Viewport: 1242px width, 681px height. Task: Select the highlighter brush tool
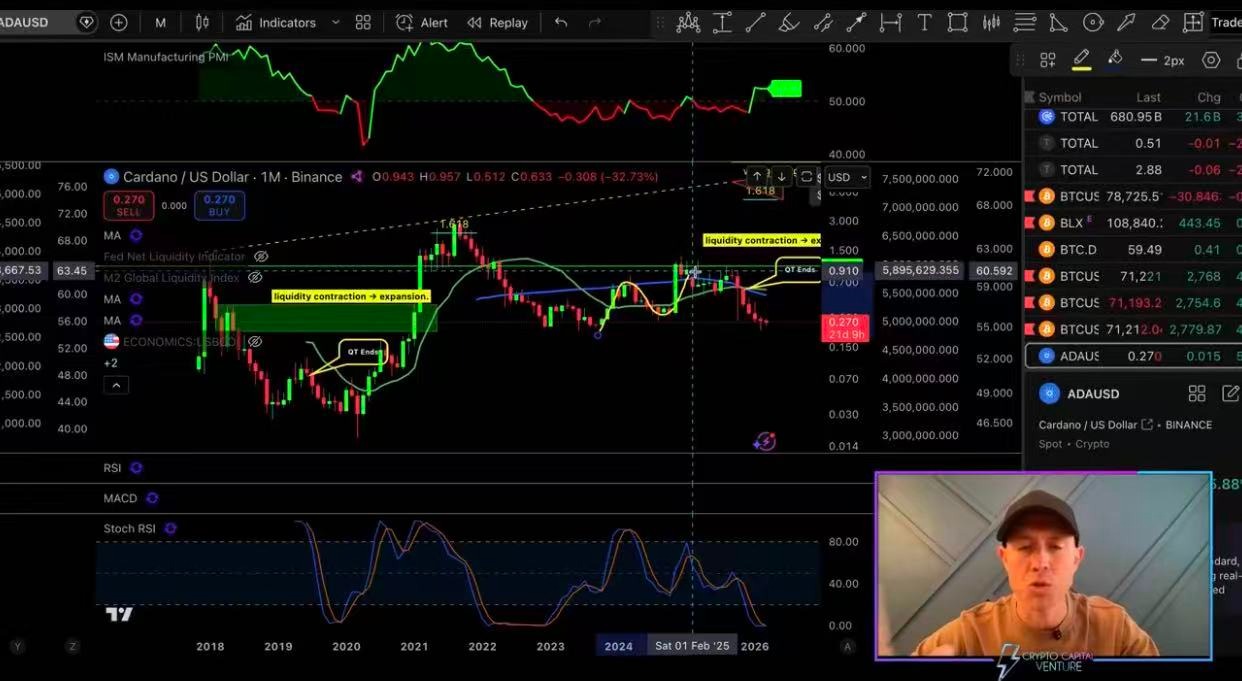(789, 22)
